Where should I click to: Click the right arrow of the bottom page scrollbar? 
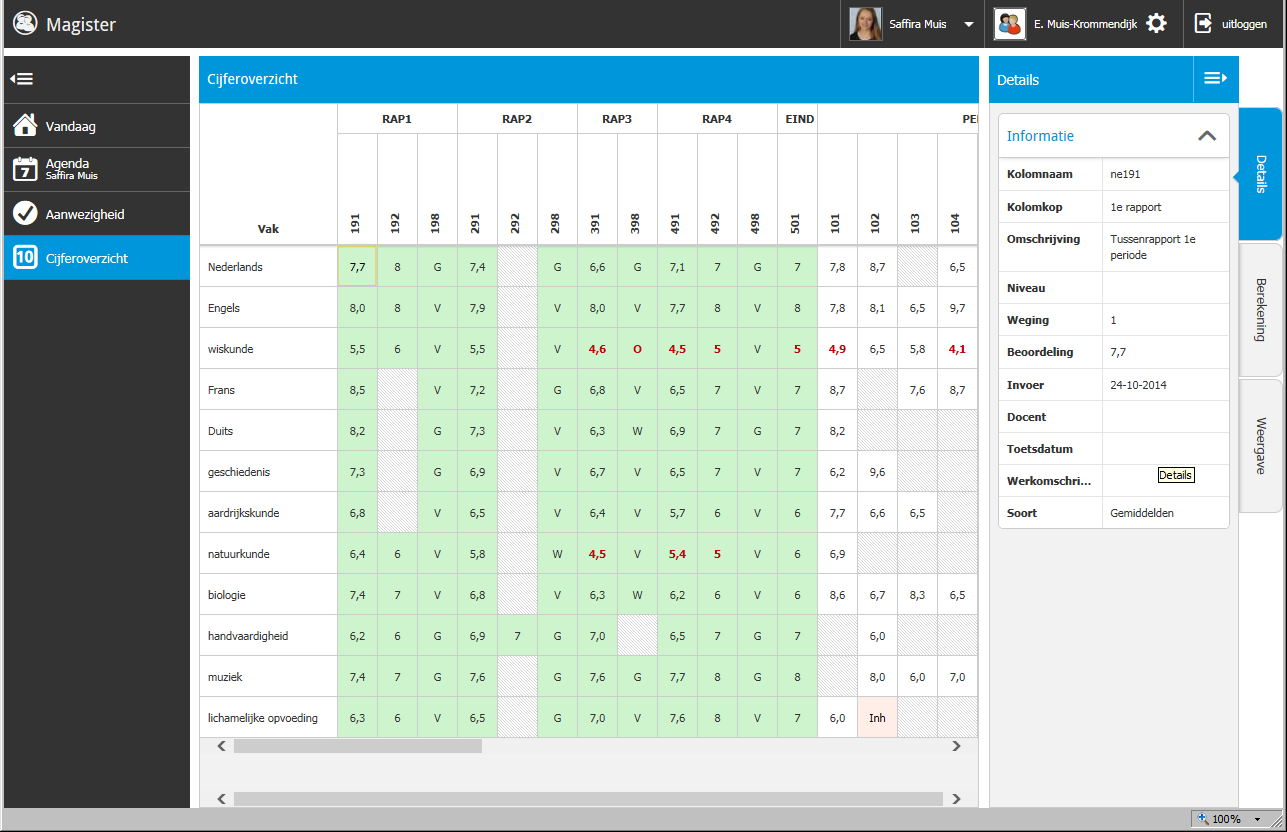click(x=956, y=799)
